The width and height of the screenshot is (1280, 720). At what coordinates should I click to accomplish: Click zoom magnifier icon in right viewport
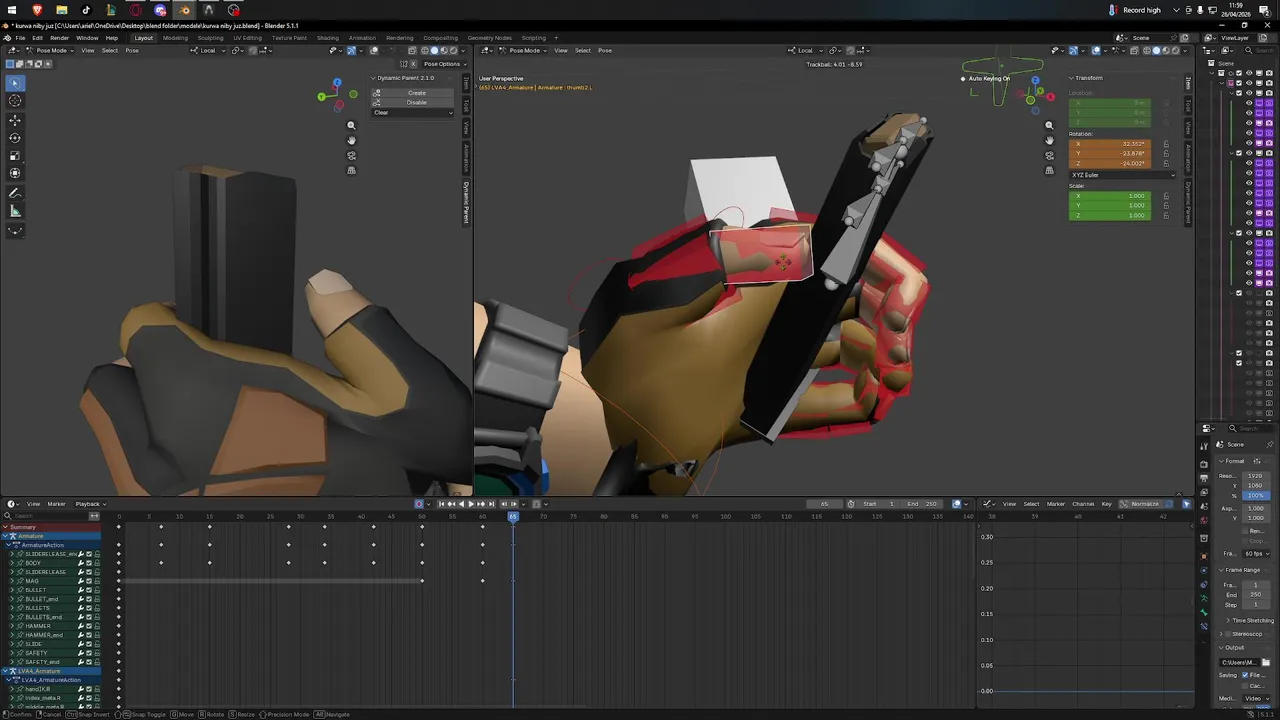click(1049, 125)
